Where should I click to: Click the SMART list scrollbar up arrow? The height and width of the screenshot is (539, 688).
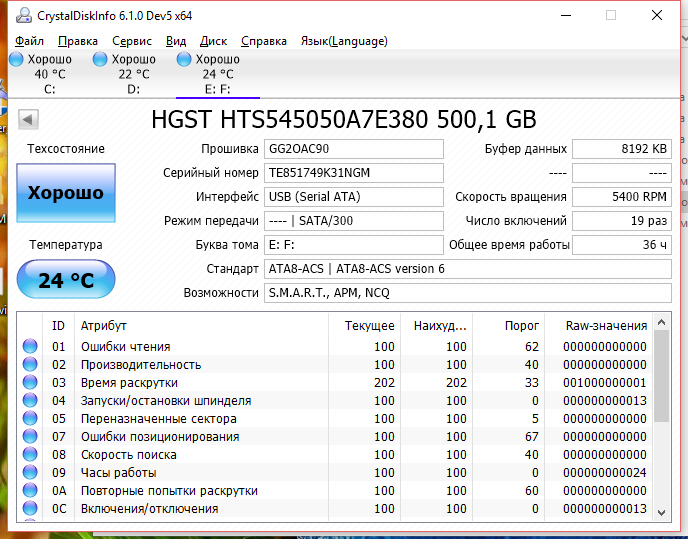pyautogui.click(x=662, y=323)
